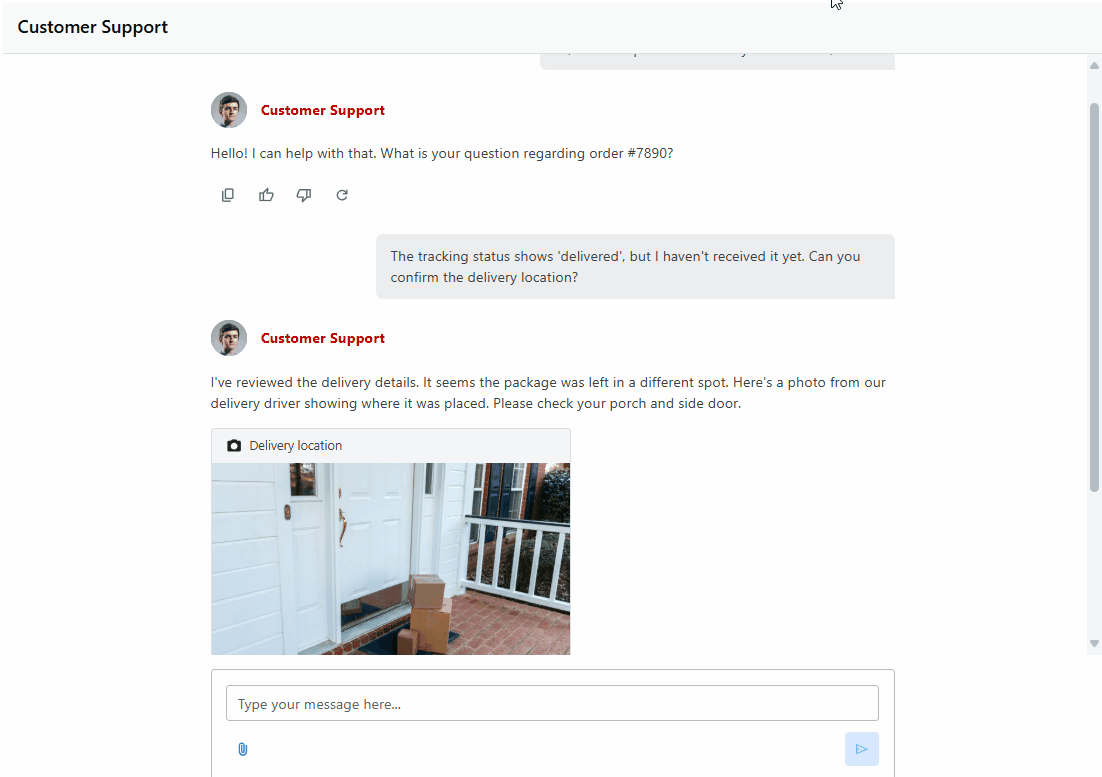The image size is (1102, 777).
Task: Select the user message about tracking status
Action: click(635, 266)
